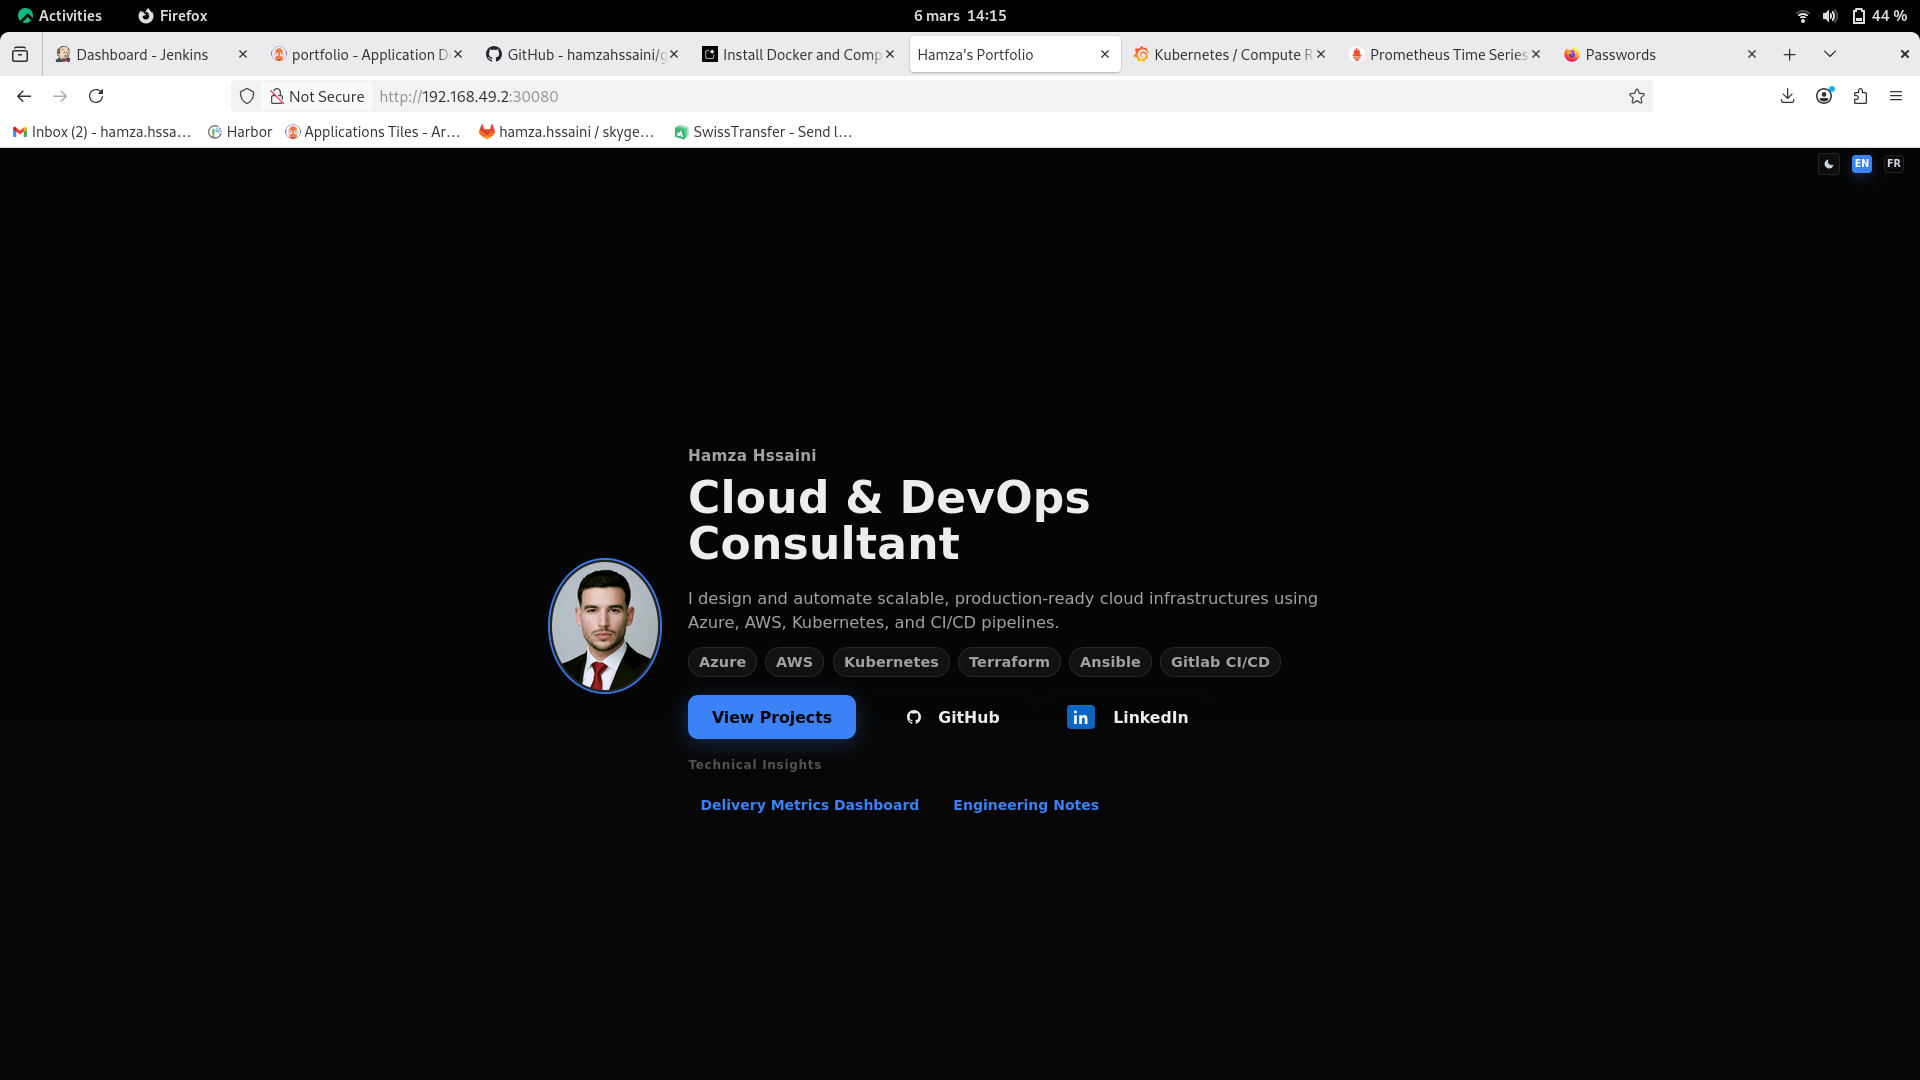Expand the Not Secure site info panel

point(318,96)
